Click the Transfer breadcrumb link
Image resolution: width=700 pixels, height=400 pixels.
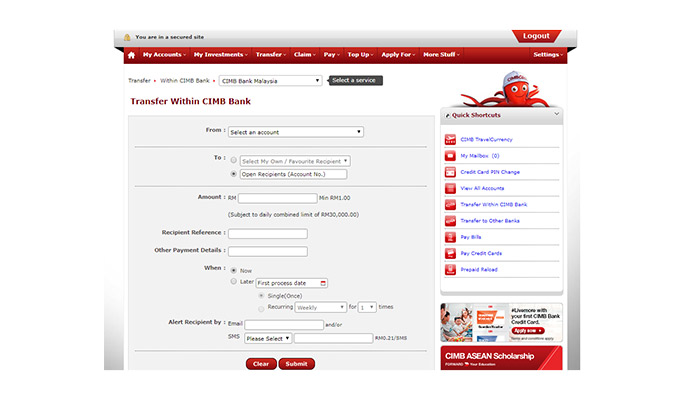pyautogui.click(x=139, y=81)
